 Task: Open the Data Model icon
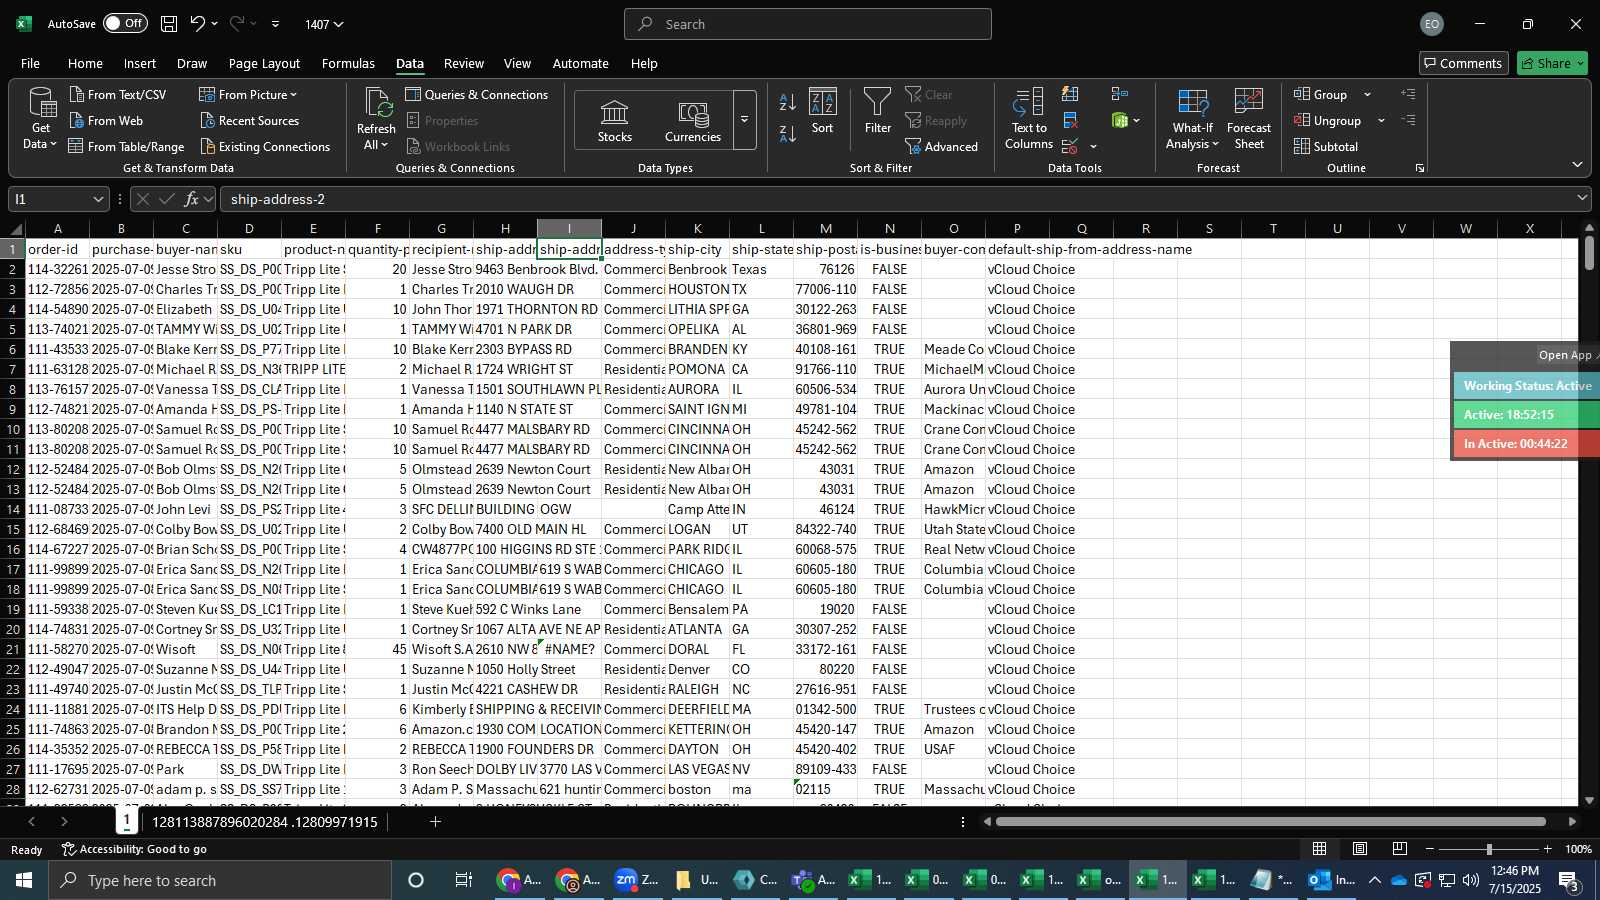click(x=1120, y=120)
